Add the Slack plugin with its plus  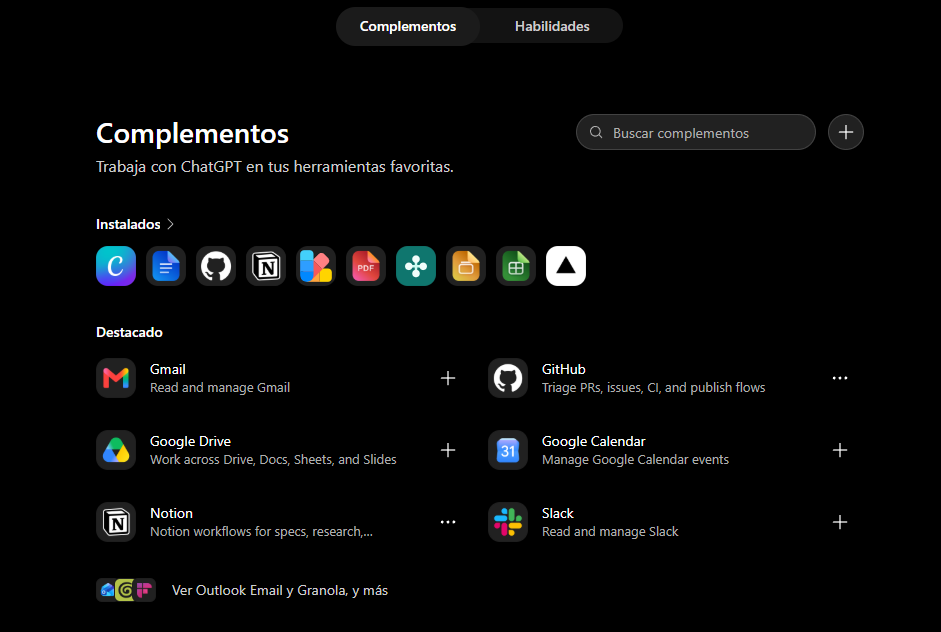click(840, 522)
